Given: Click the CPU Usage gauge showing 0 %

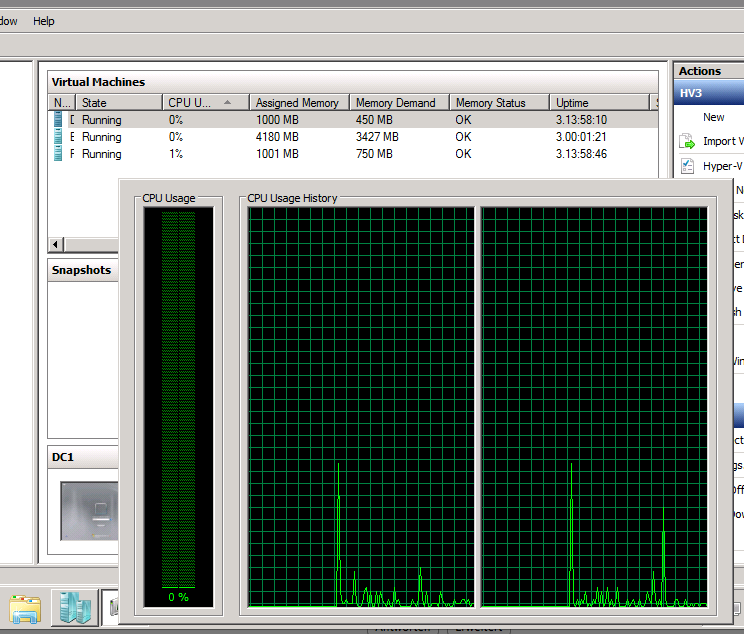Looking at the screenshot, I should [x=178, y=407].
